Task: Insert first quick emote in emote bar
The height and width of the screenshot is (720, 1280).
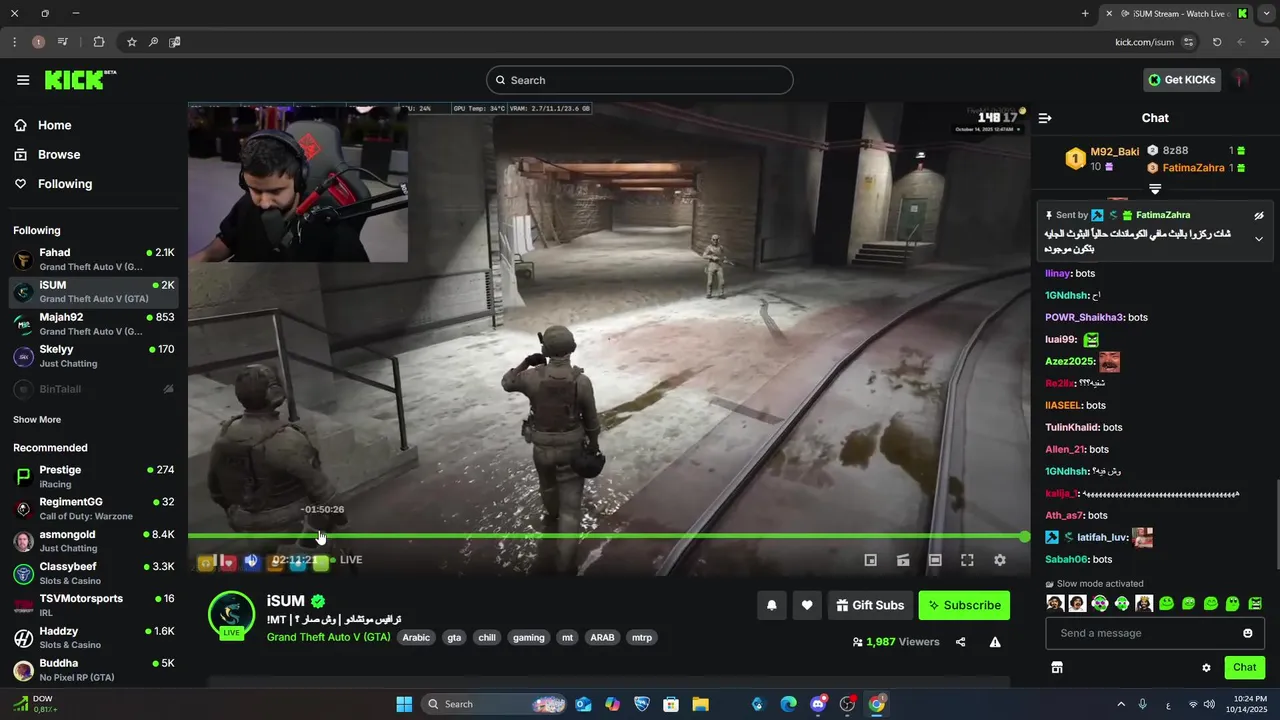Action: point(1055,603)
